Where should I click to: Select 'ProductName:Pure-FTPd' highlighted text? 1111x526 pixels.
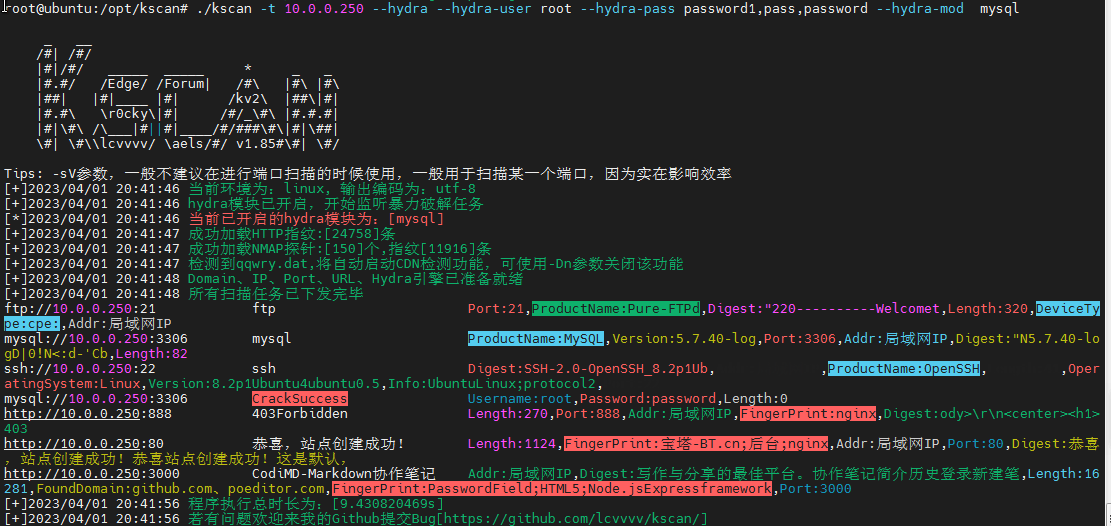pos(617,309)
